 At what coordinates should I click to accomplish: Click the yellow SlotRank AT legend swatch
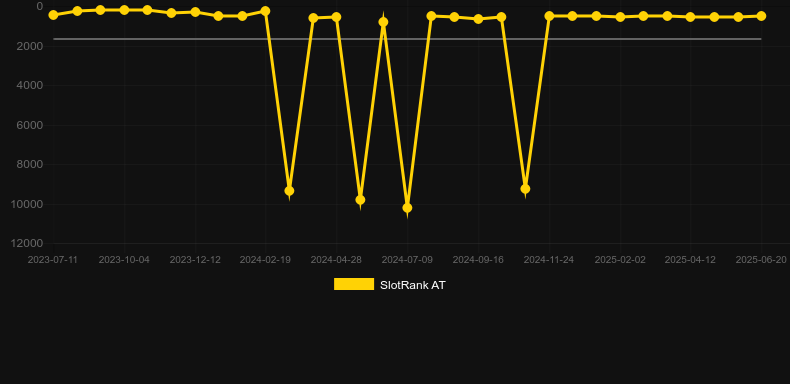pos(354,284)
